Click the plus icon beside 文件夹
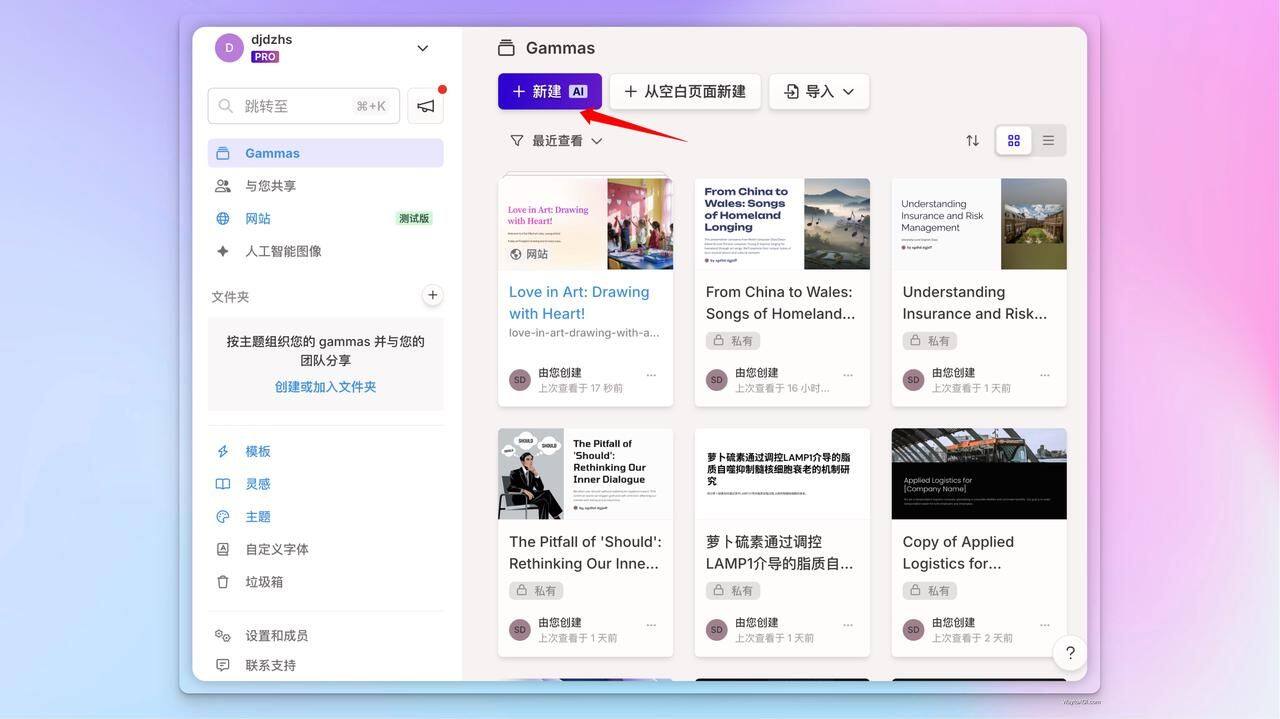Viewport: 1280px width, 719px height. 432,295
